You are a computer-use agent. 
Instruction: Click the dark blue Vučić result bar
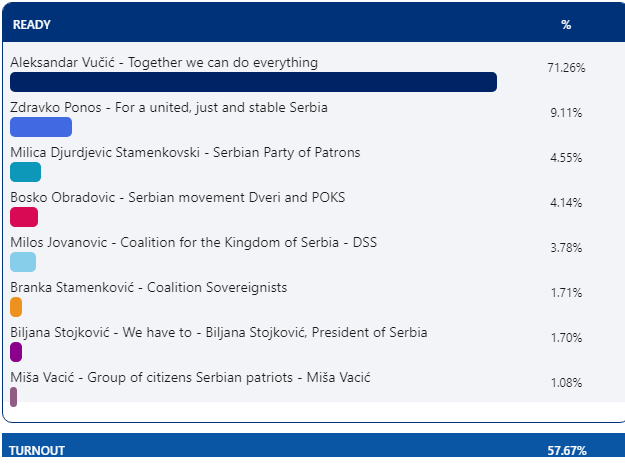click(253, 82)
